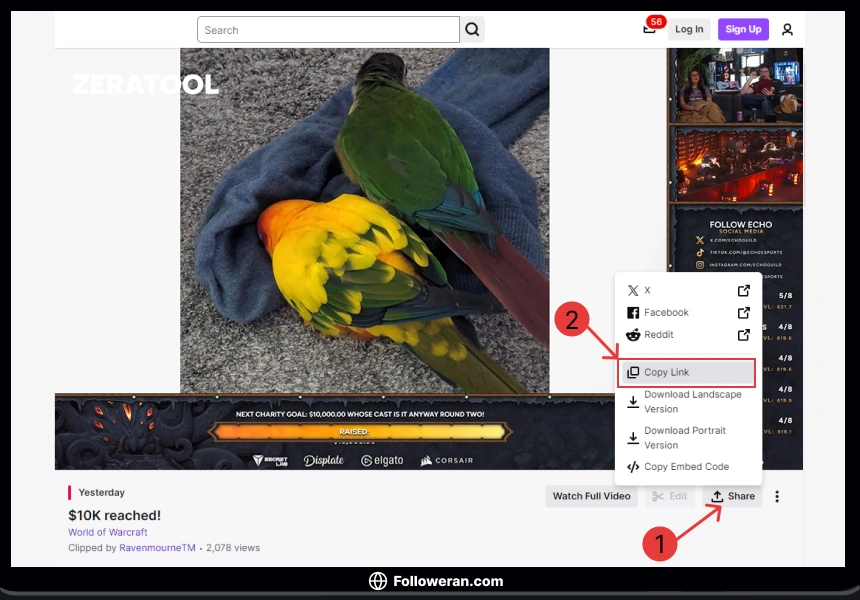Click the Log In button
This screenshot has height=600, width=860.
689,30
